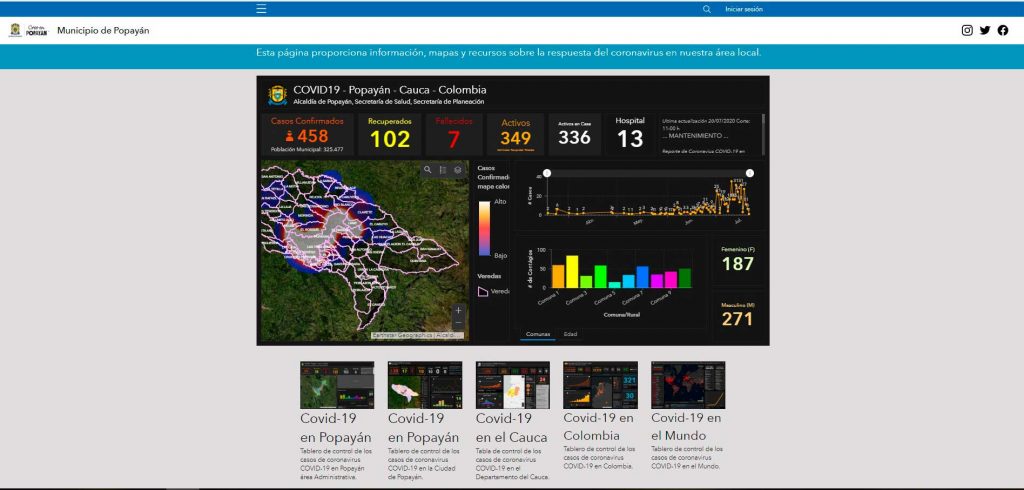The width and height of the screenshot is (1024, 490).
Task: Open the Twitter icon in the header
Action: [x=985, y=30]
